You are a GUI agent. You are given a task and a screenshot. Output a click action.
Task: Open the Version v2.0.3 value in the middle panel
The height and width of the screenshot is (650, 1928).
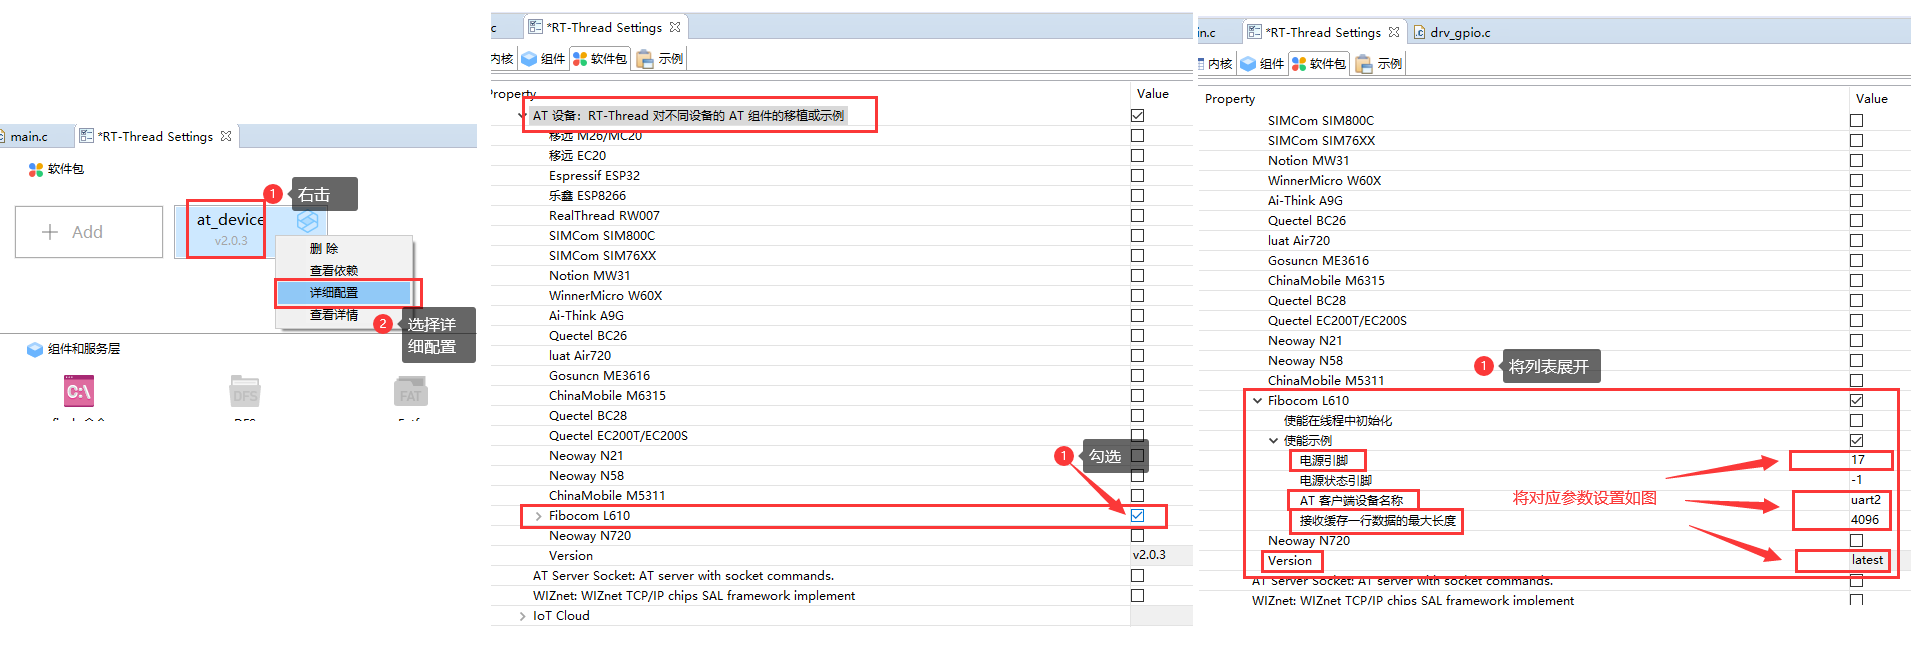tap(1160, 555)
